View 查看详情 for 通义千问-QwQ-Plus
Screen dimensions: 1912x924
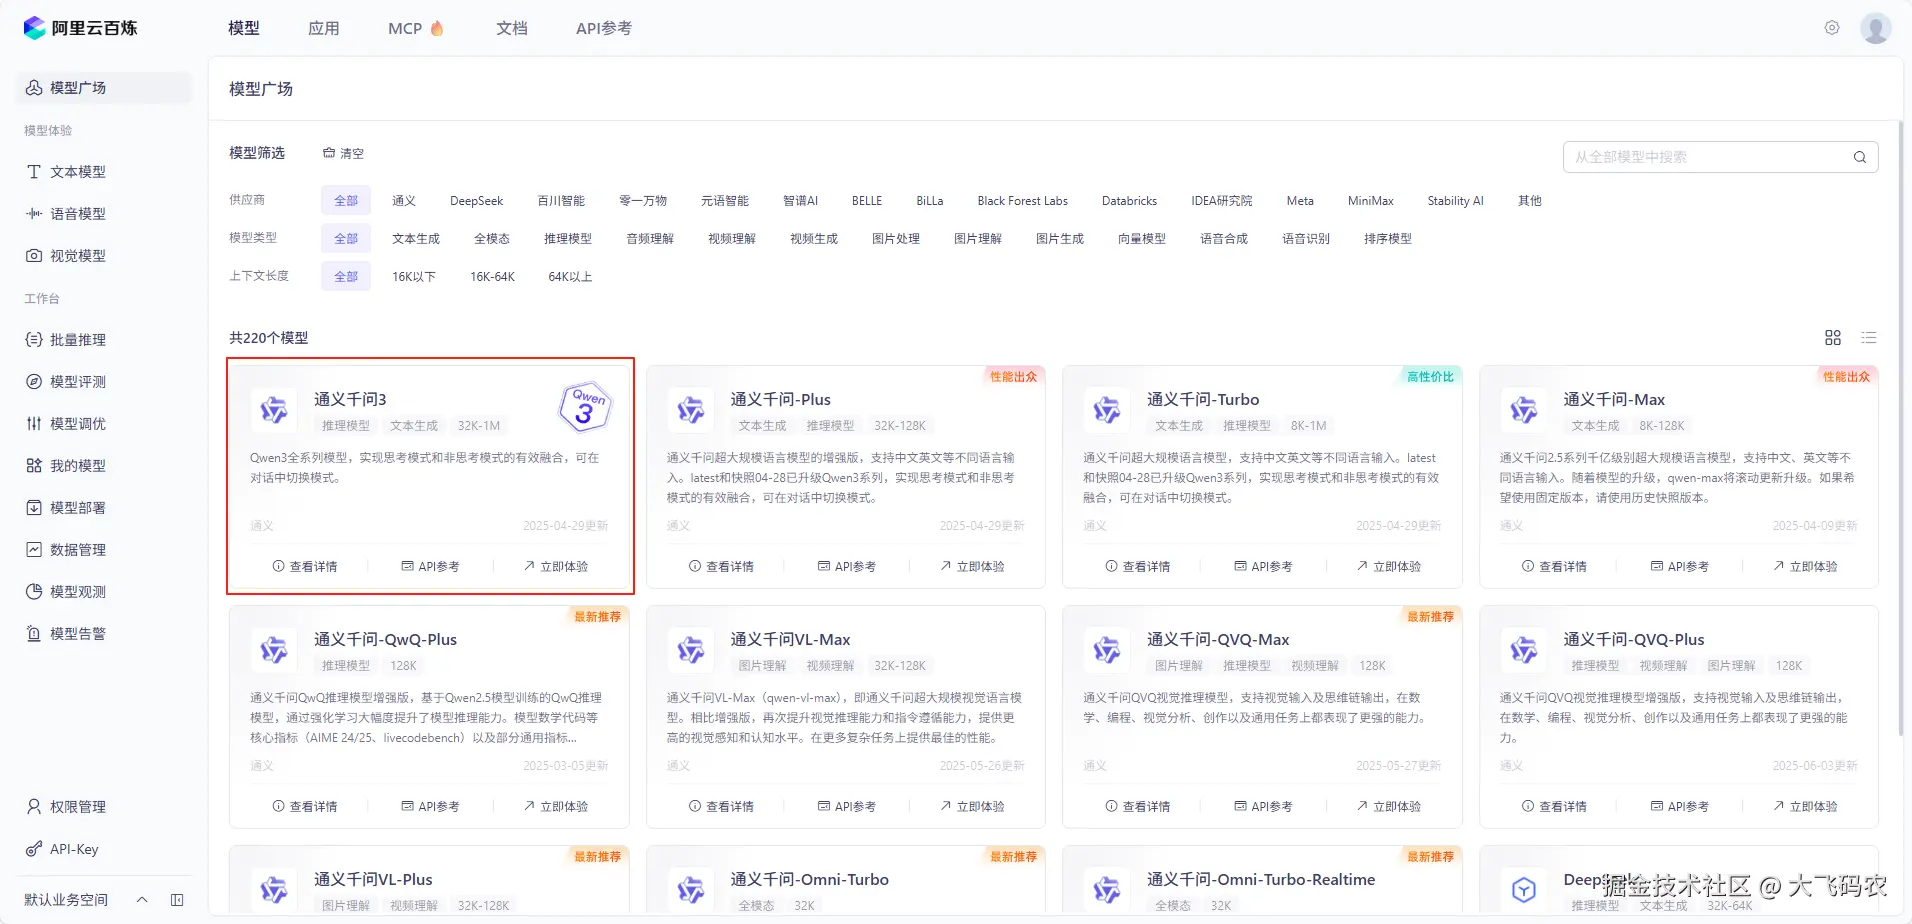[305, 807]
